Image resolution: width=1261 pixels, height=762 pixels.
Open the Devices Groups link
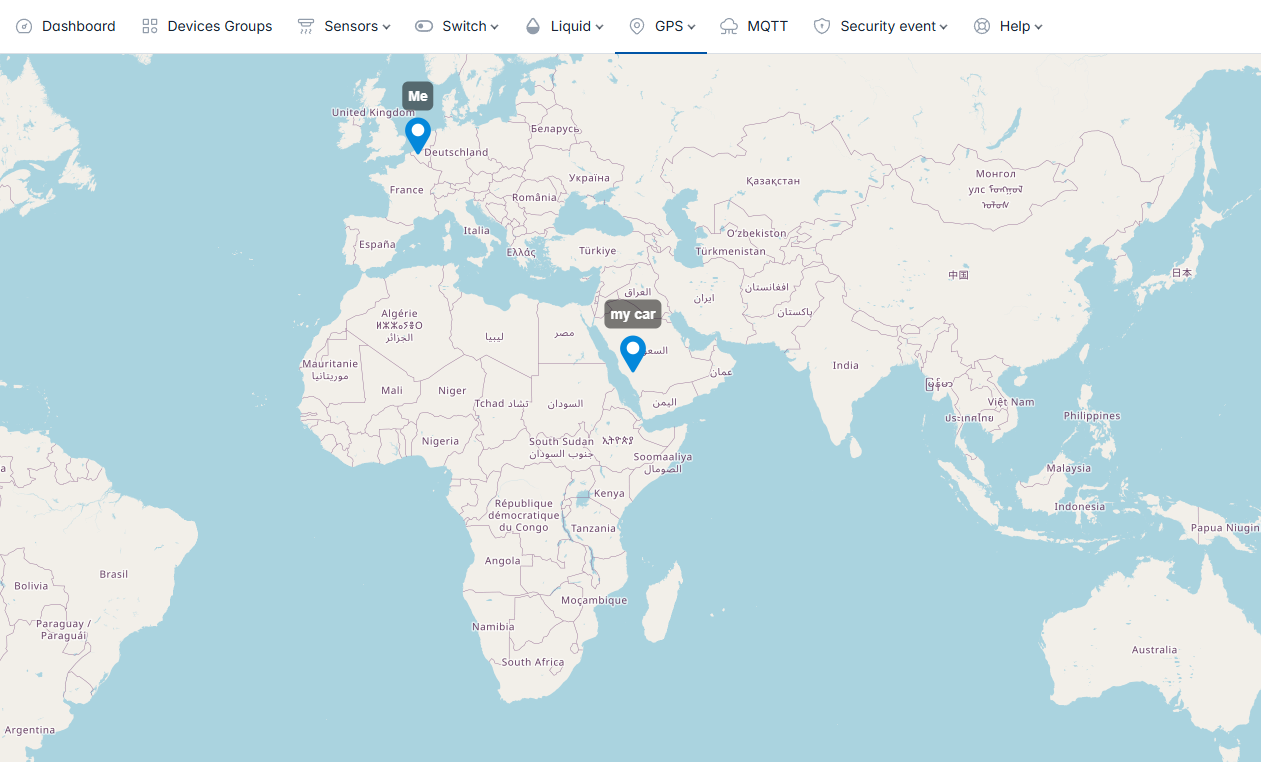(x=219, y=26)
